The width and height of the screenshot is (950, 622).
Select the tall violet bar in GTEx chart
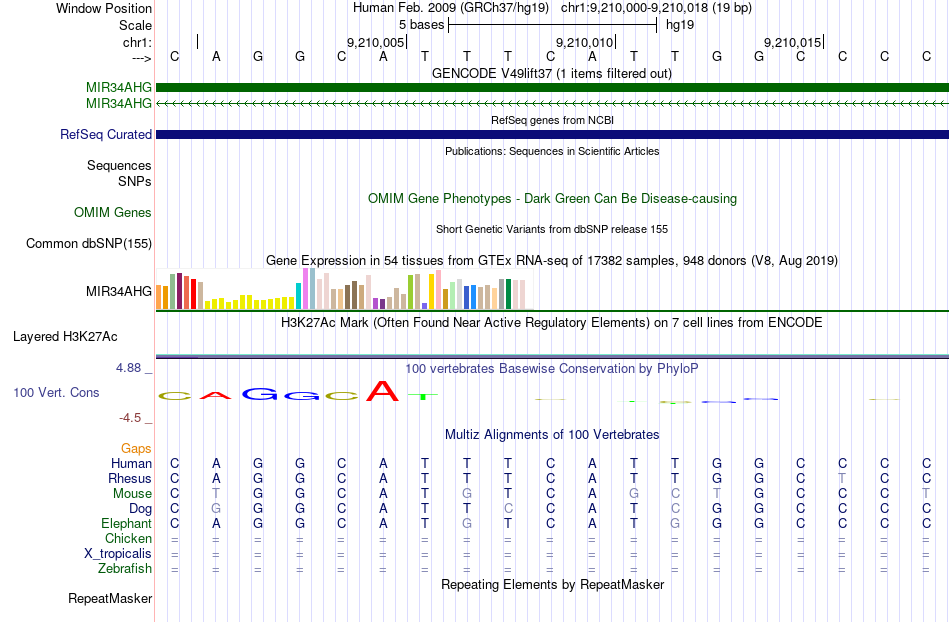click(305, 288)
